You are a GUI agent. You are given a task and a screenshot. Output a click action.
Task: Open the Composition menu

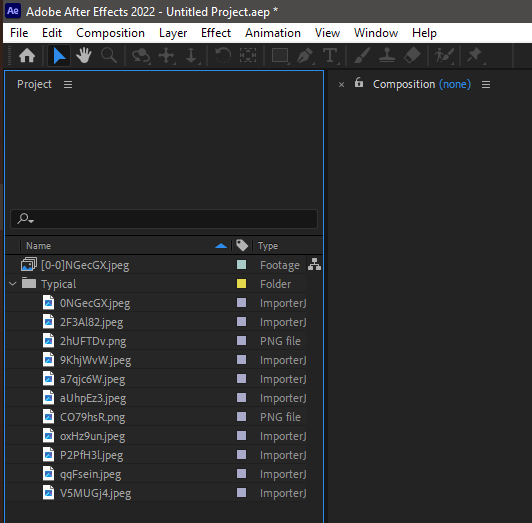coord(110,33)
